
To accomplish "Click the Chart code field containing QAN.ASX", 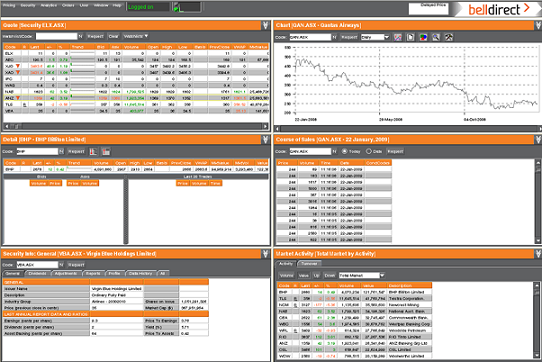I will (310, 37).
